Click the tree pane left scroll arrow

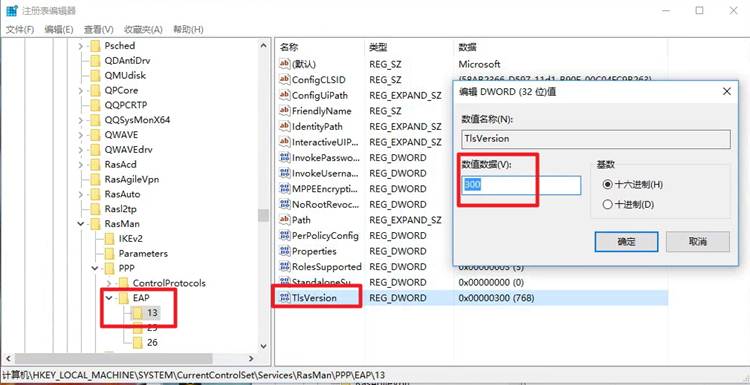coord(8,358)
